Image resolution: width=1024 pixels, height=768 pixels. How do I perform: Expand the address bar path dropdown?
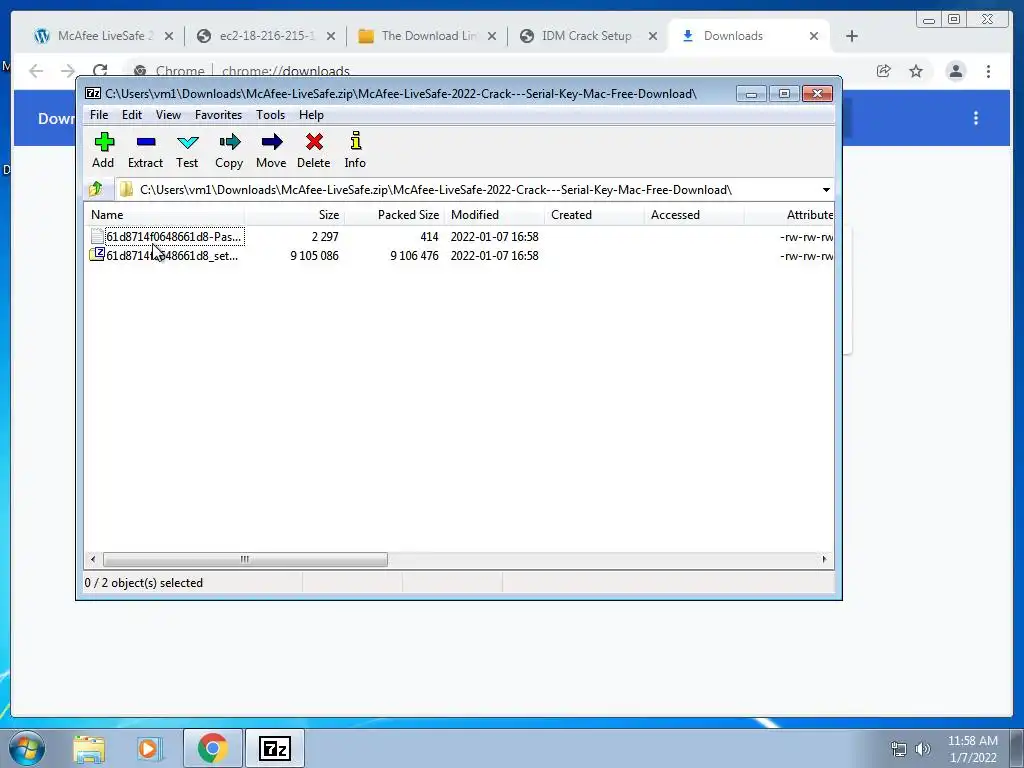coord(826,190)
